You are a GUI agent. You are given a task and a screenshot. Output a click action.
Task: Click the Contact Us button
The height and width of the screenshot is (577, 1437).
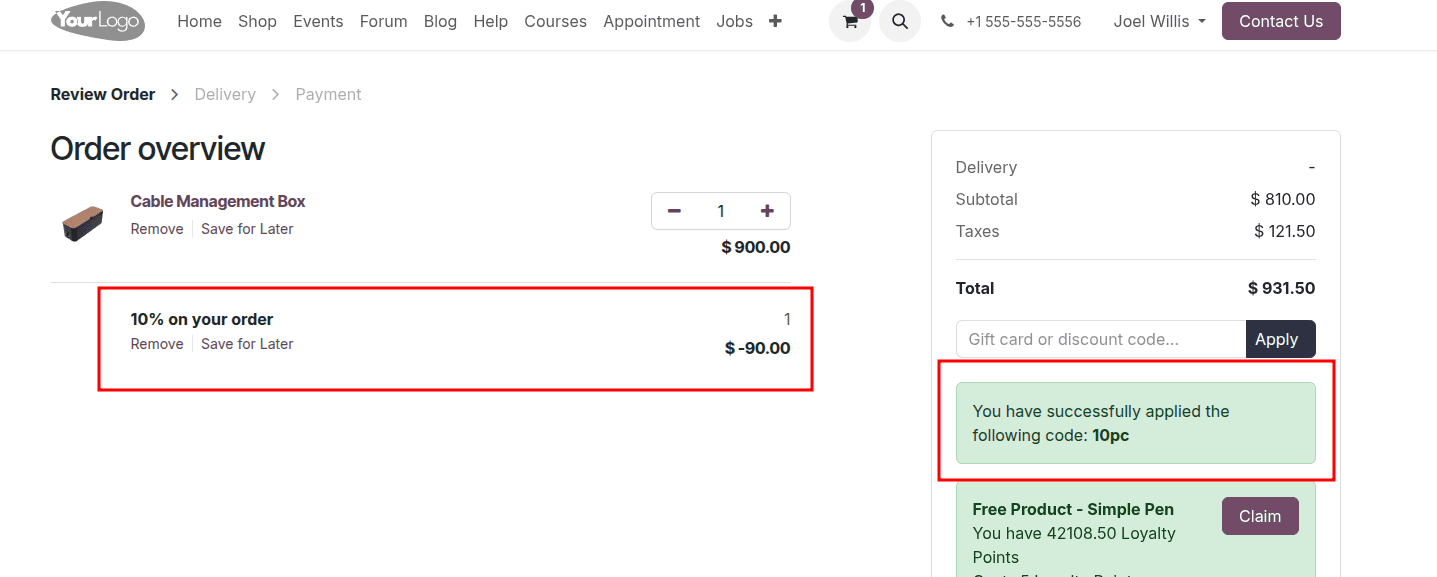coord(1280,21)
